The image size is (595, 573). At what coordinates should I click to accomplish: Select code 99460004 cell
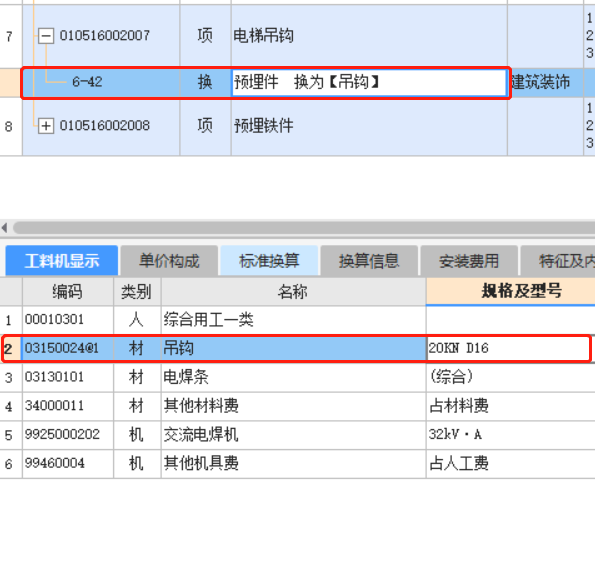tap(68, 464)
